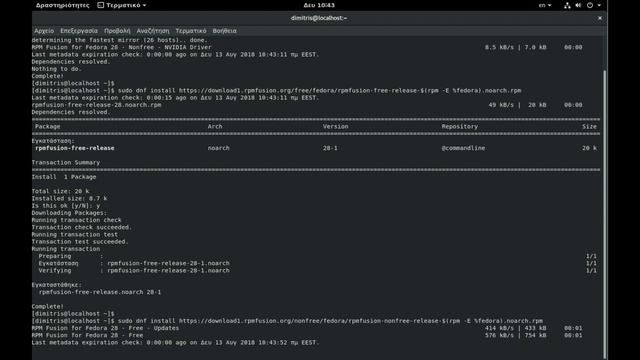Click the Version column header text
Viewport: 640px width, 360px height.
coord(336,127)
